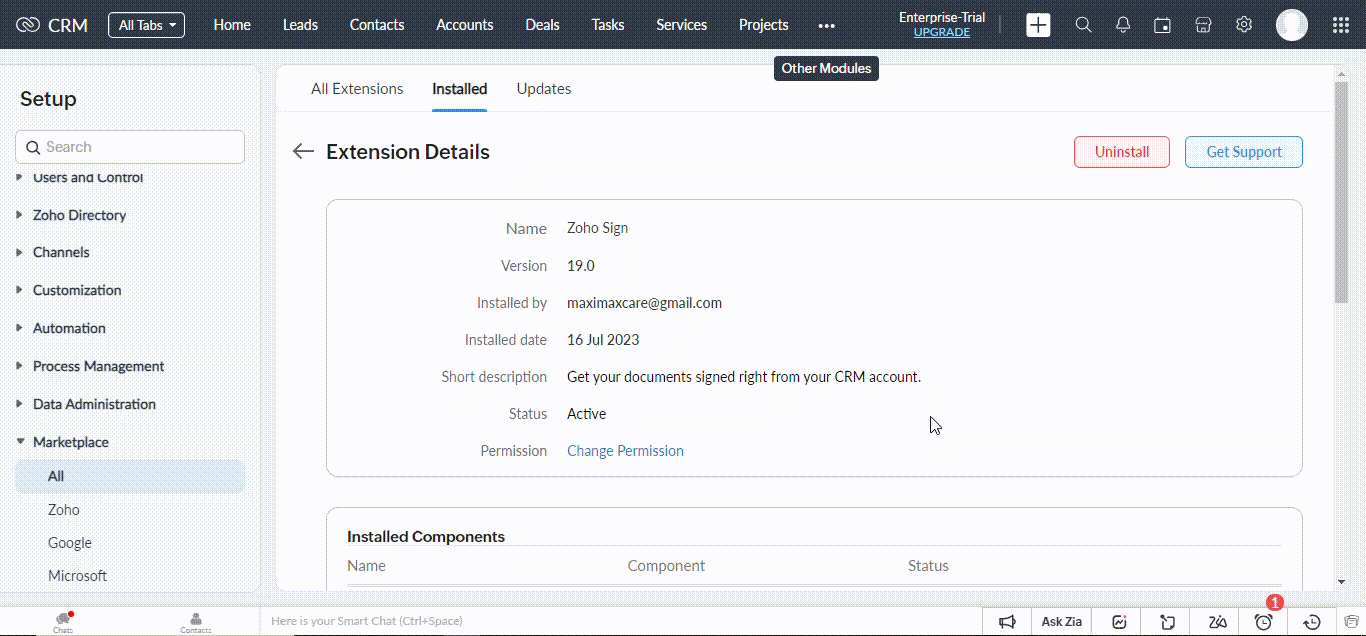Click the Uninstall button
1366x636 pixels.
click(x=1121, y=151)
